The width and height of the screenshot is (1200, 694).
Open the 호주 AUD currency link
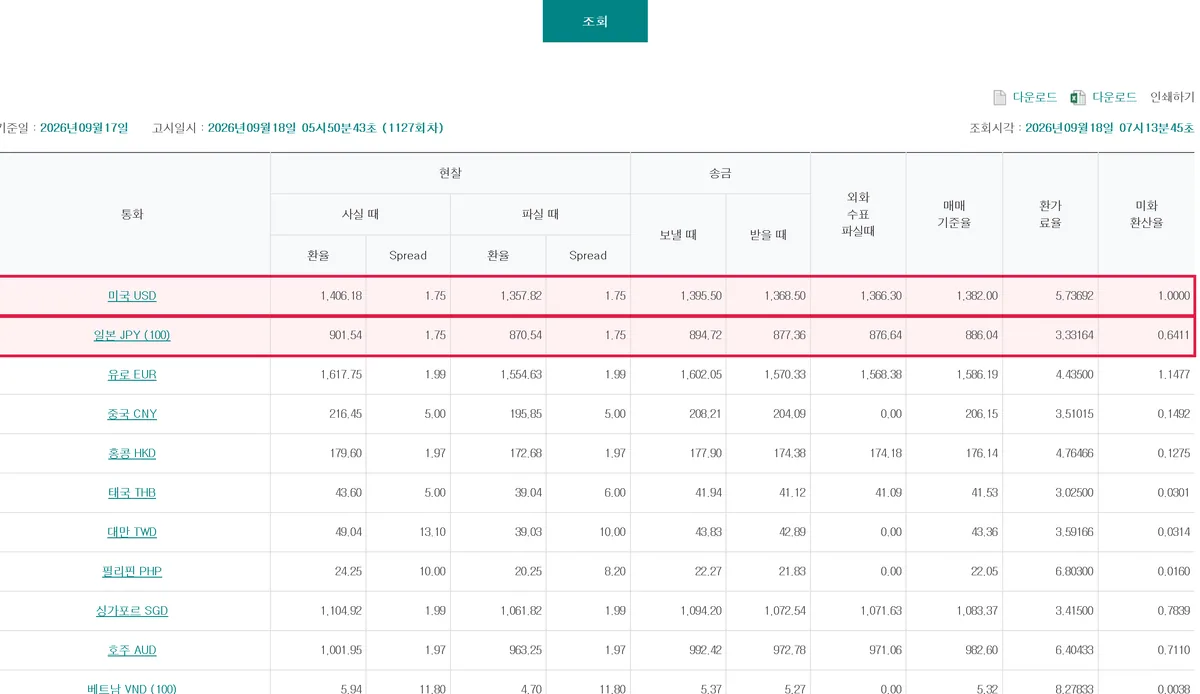132,650
